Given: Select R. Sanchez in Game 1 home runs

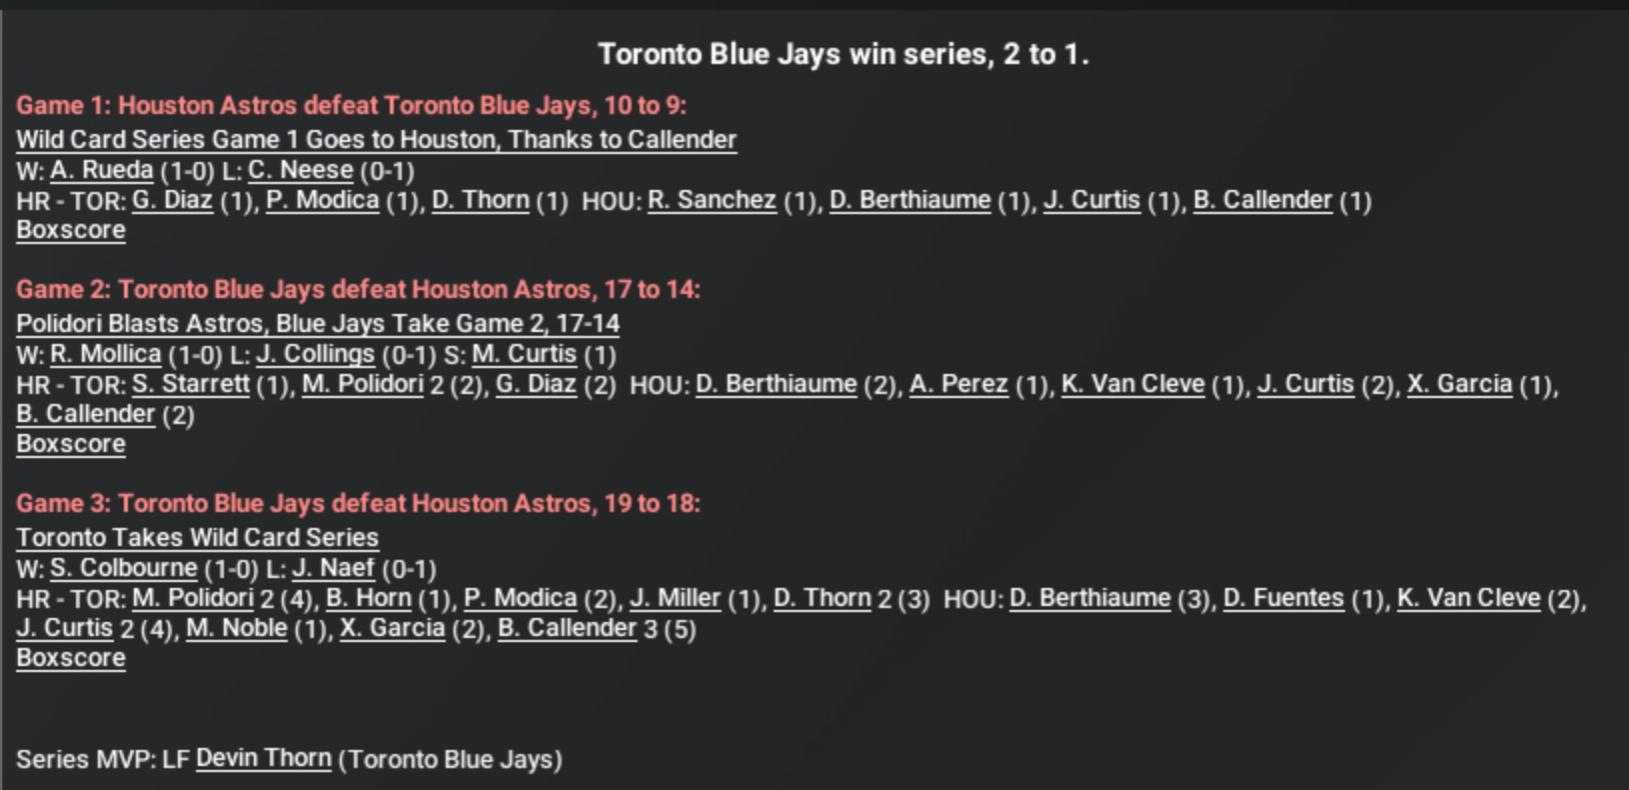Looking at the screenshot, I should pyautogui.click(x=712, y=201).
